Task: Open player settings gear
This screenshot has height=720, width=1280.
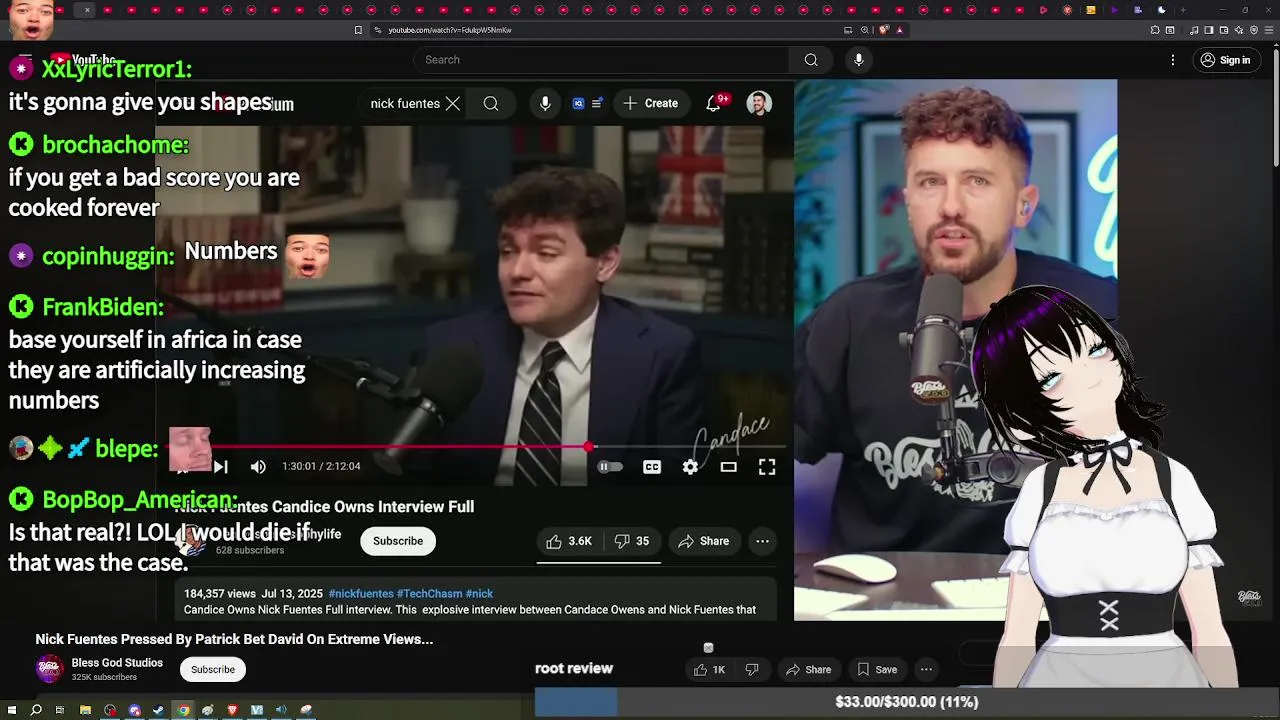Action: 690,467
